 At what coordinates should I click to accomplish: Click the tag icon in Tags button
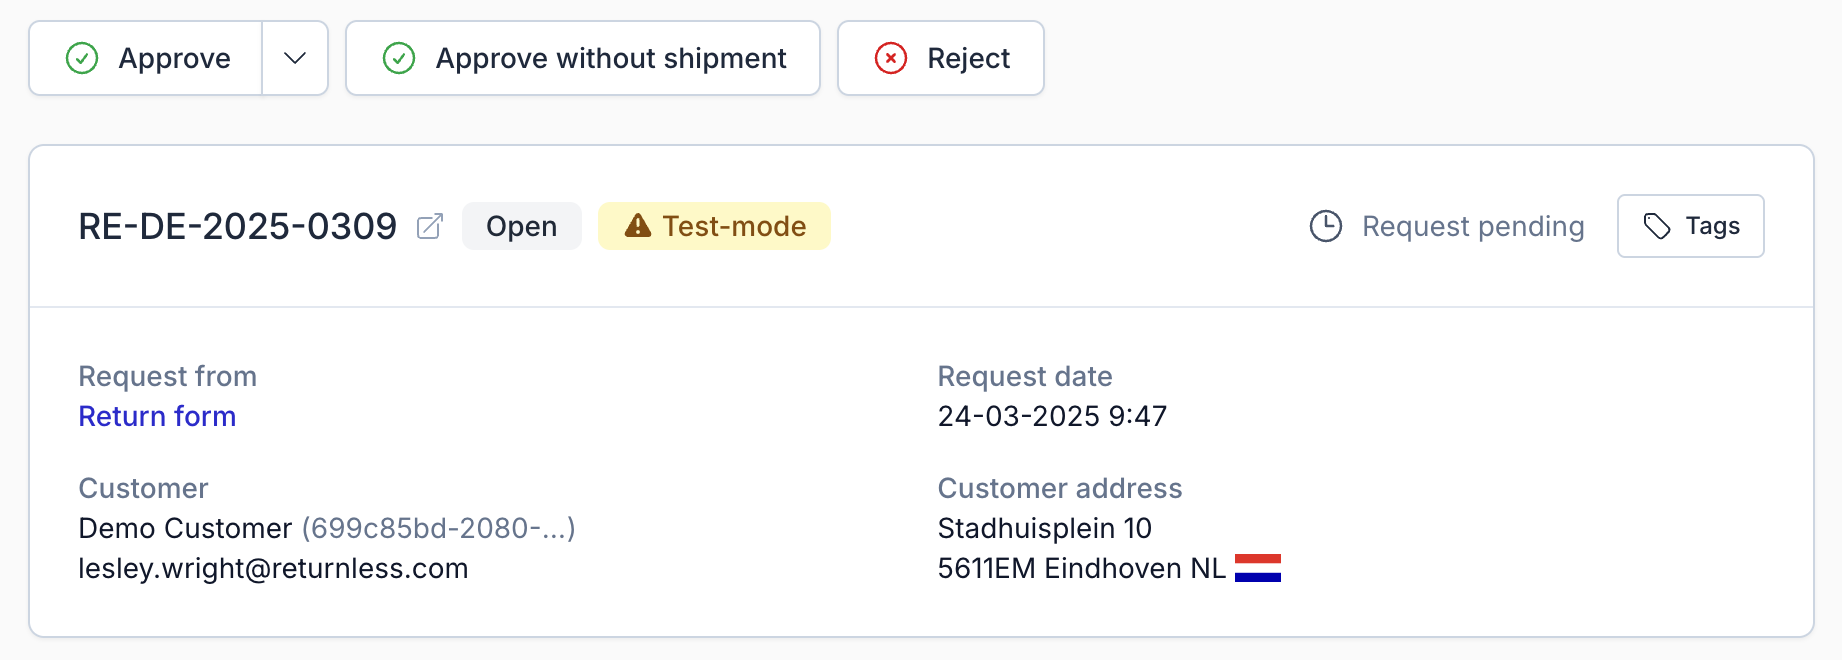click(1657, 226)
